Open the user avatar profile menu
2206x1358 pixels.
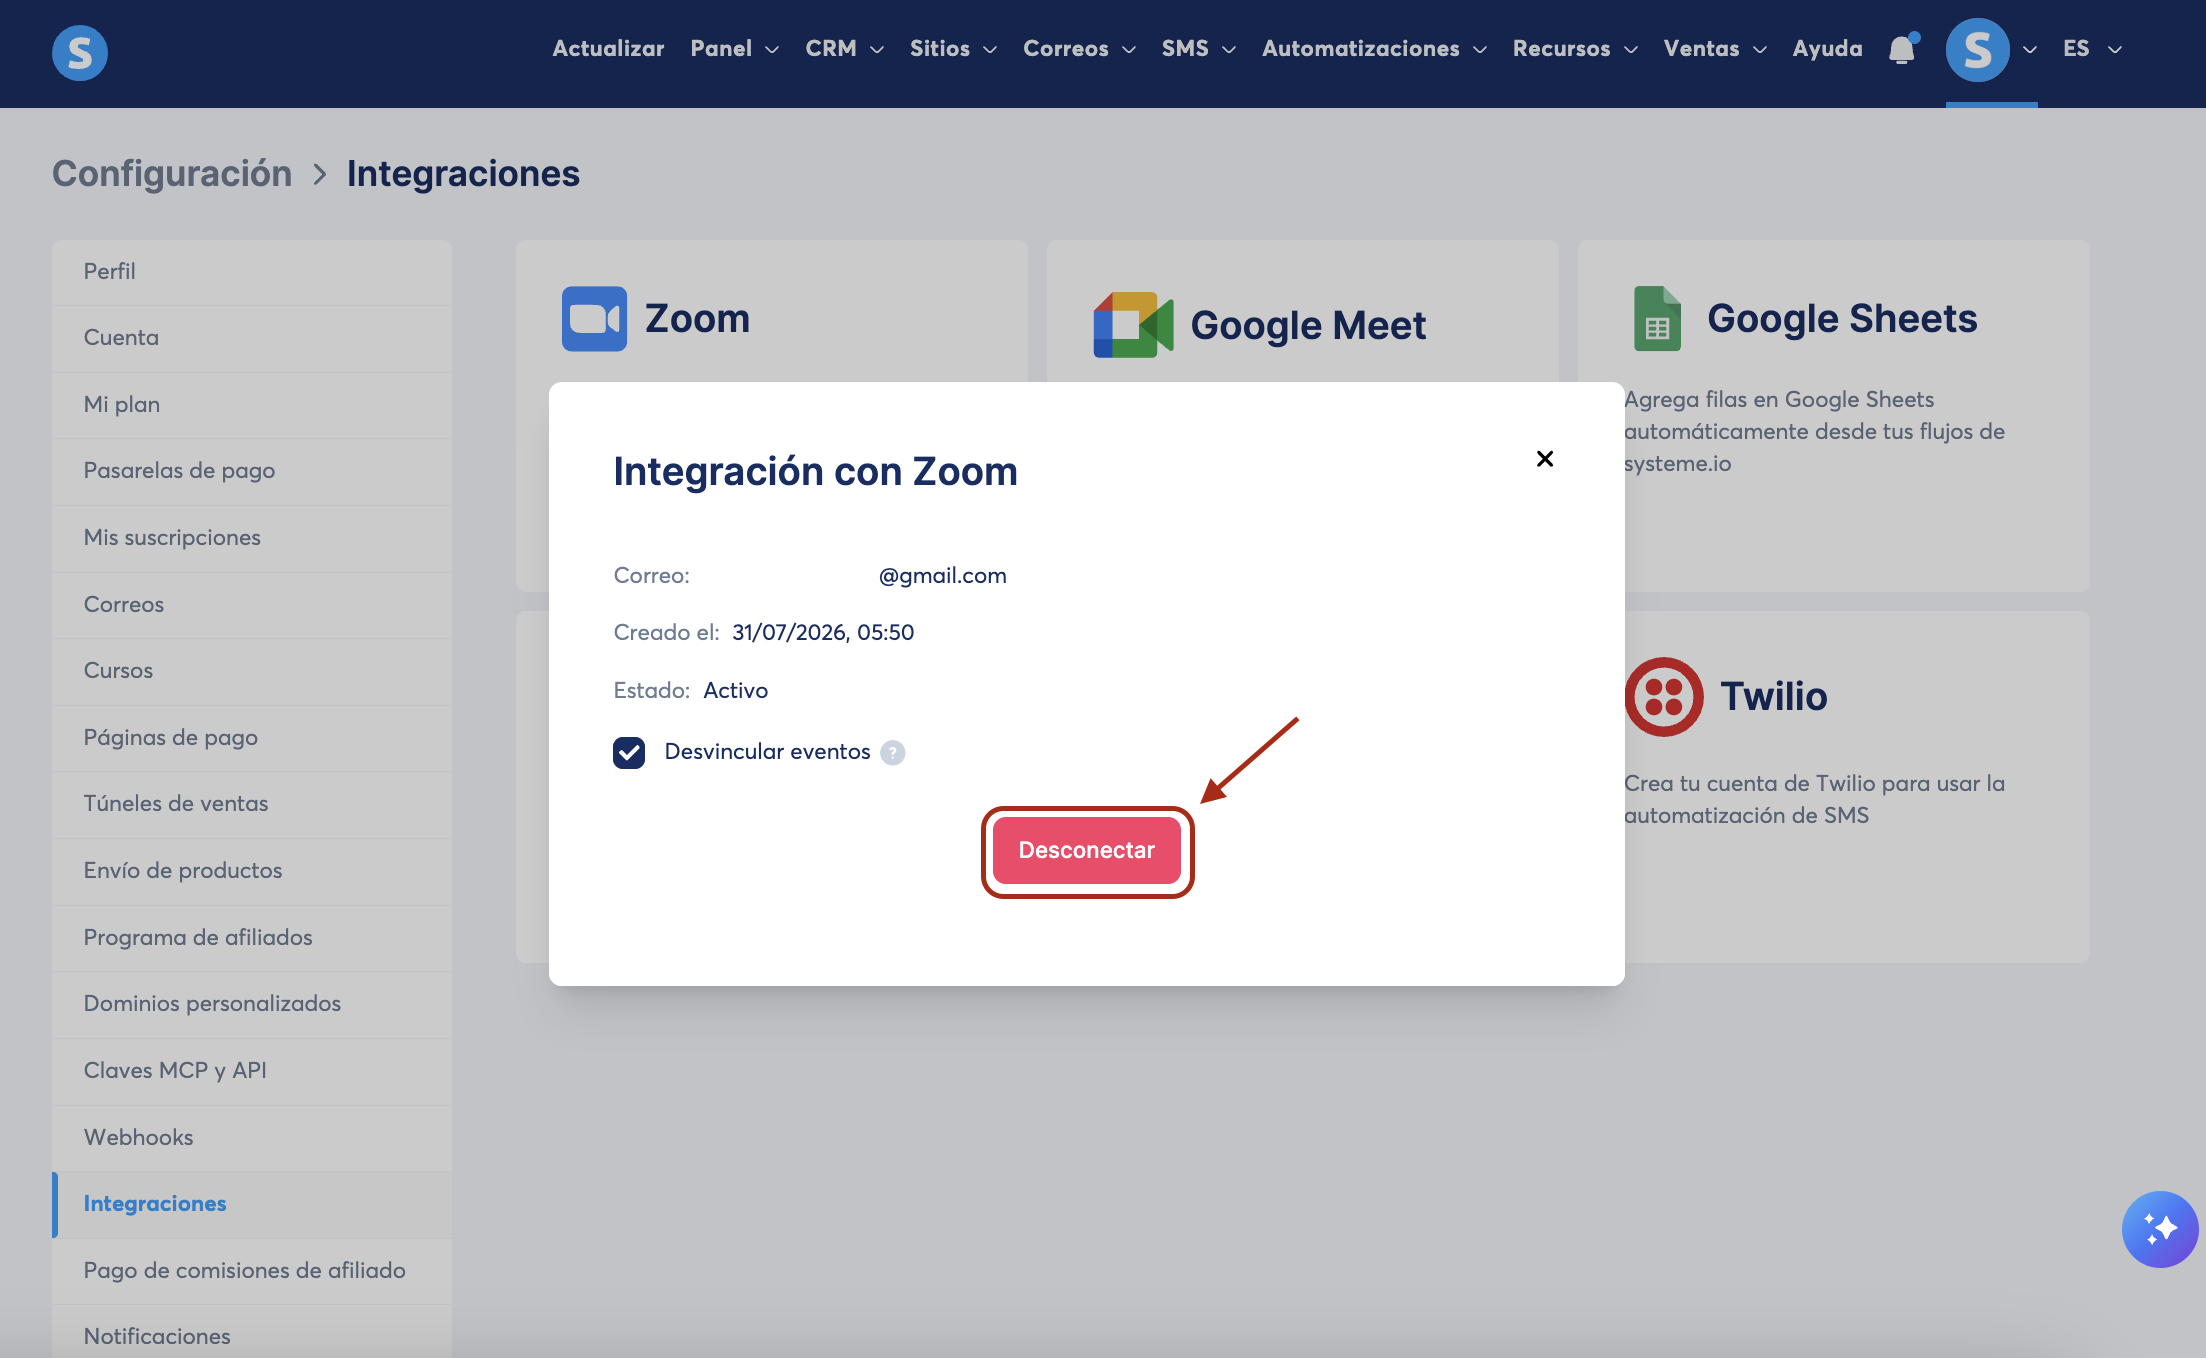click(1977, 50)
